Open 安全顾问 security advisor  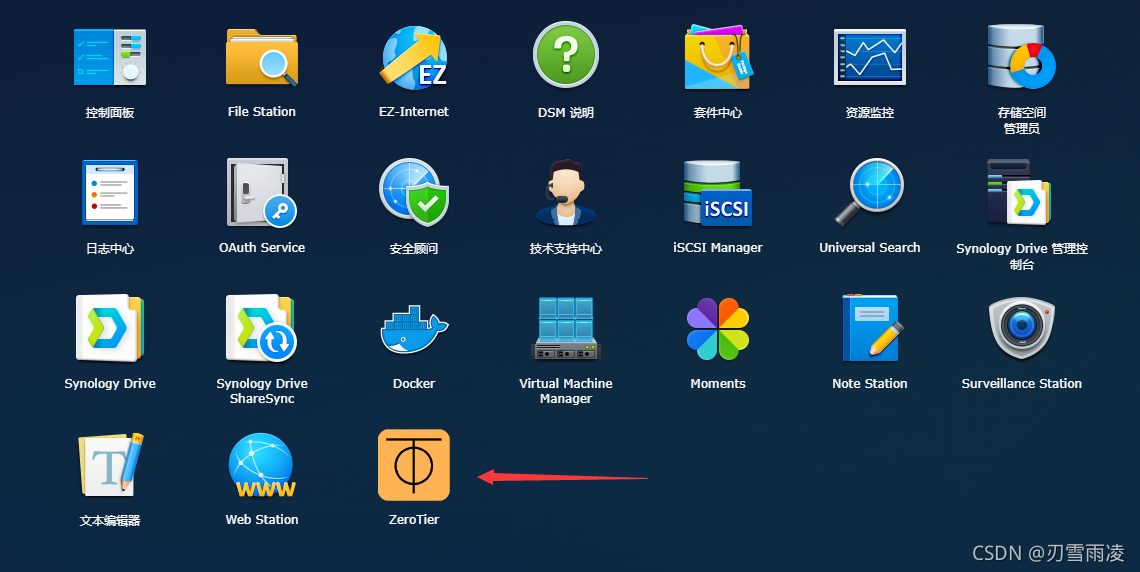click(x=414, y=193)
